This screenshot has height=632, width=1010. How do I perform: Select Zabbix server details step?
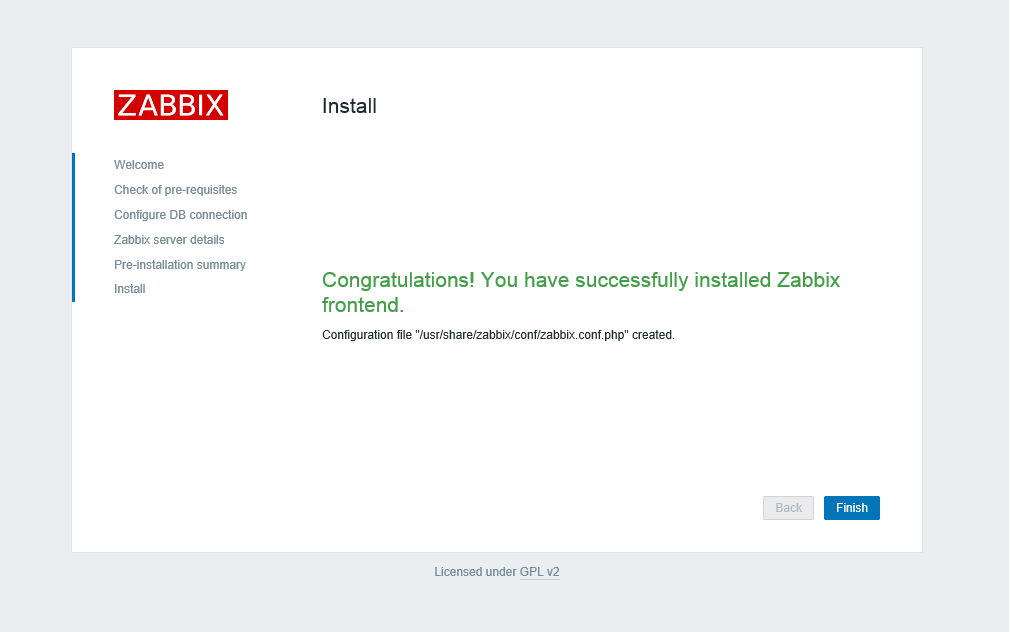point(169,240)
